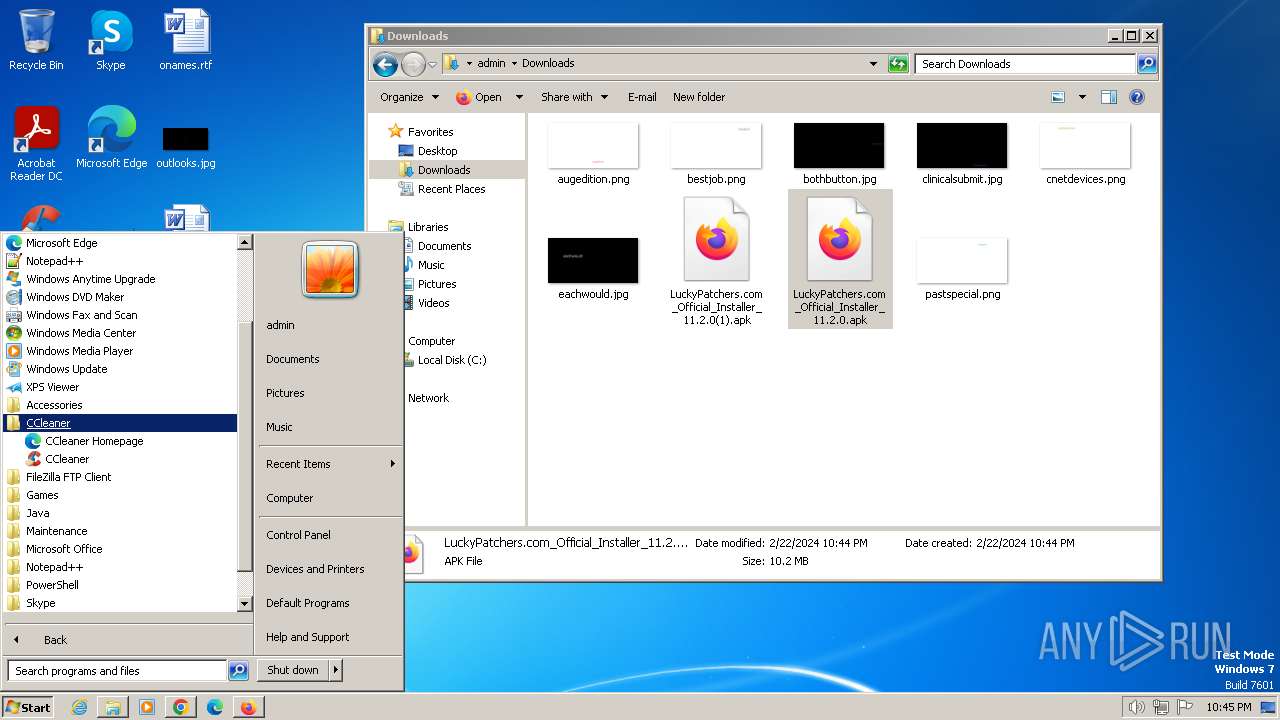1280x720 pixels.
Task: Open Windows Media Center from programs list
Action: (x=81, y=333)
